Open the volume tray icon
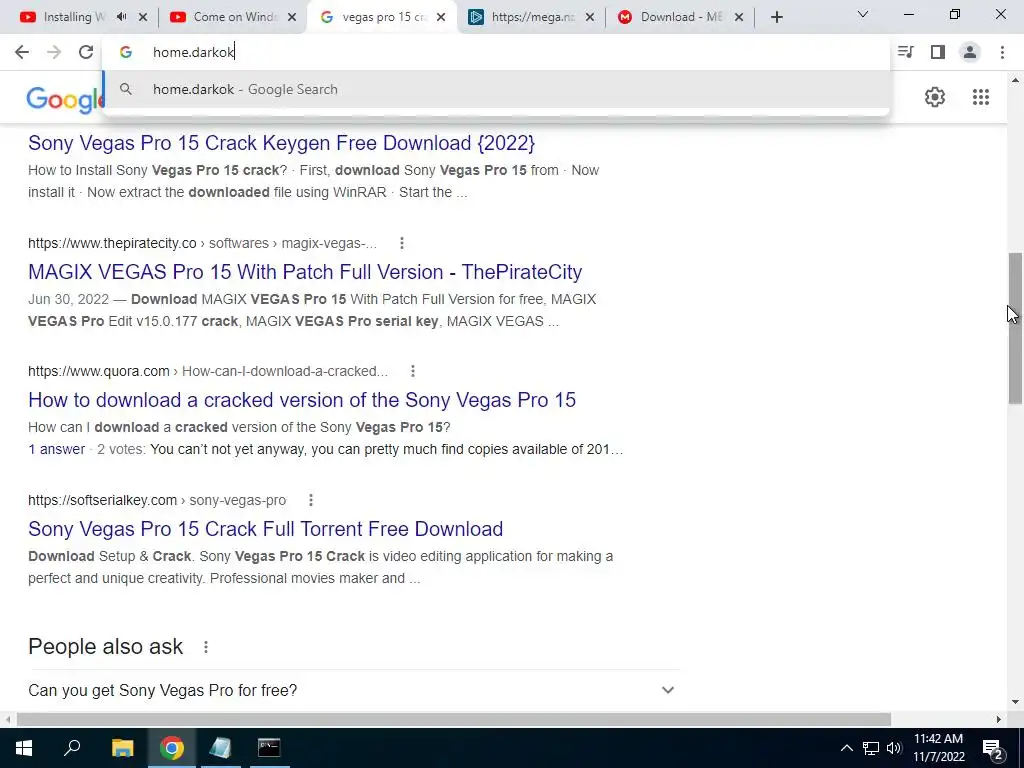Viewport: 1024px width, 768px height. coord(894,748)
